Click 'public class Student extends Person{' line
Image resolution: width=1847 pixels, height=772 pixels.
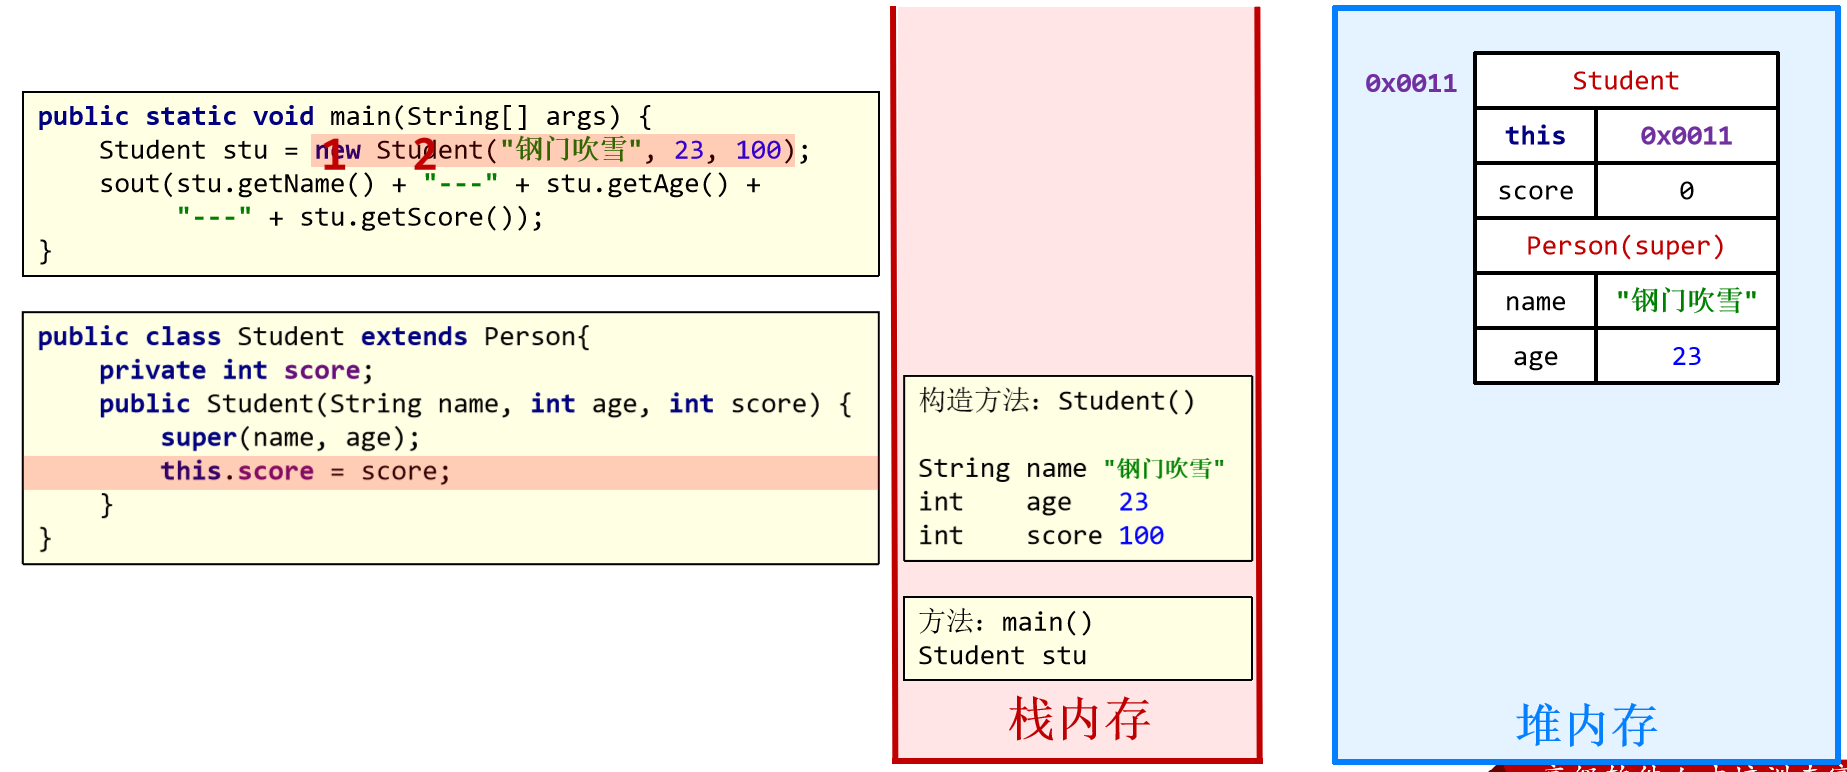[x=314, y=337]
